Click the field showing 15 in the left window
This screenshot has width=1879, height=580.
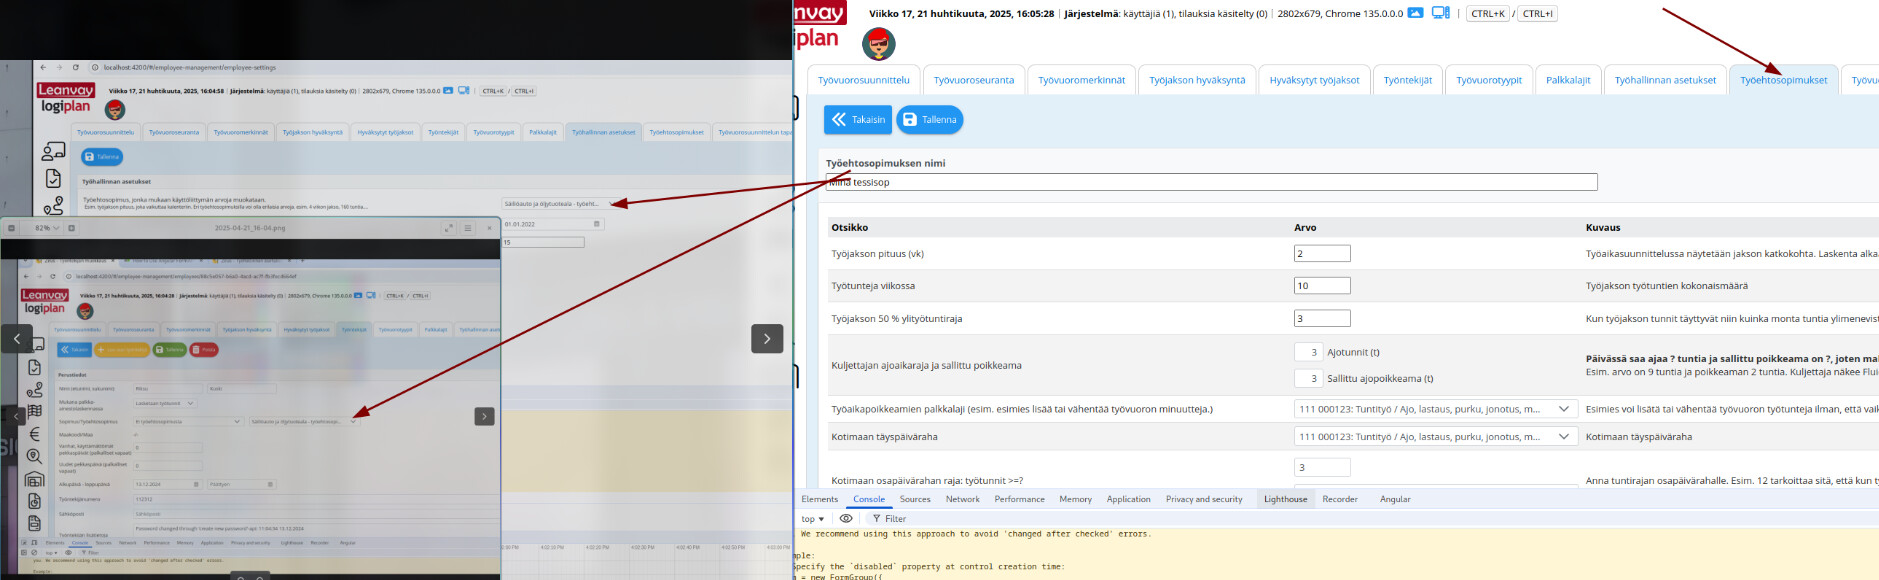click(x=542, y=242)
